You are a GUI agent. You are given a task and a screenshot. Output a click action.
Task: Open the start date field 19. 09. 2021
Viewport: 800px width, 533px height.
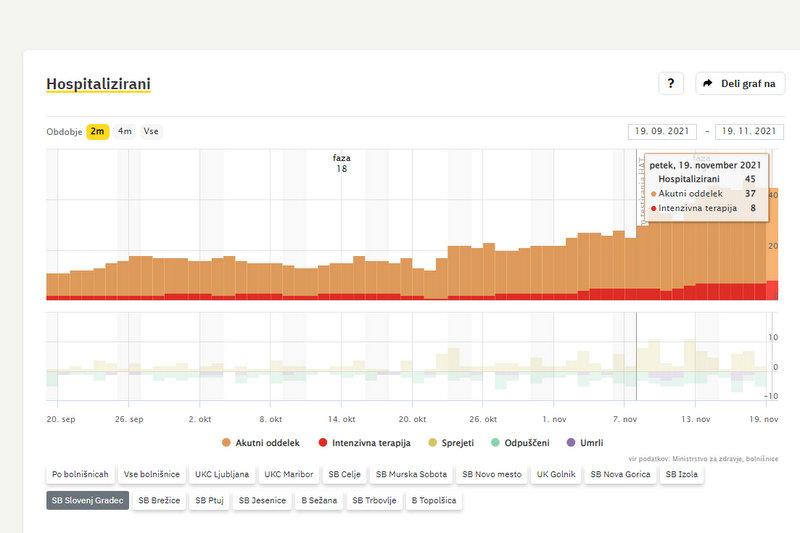(662, 131)
